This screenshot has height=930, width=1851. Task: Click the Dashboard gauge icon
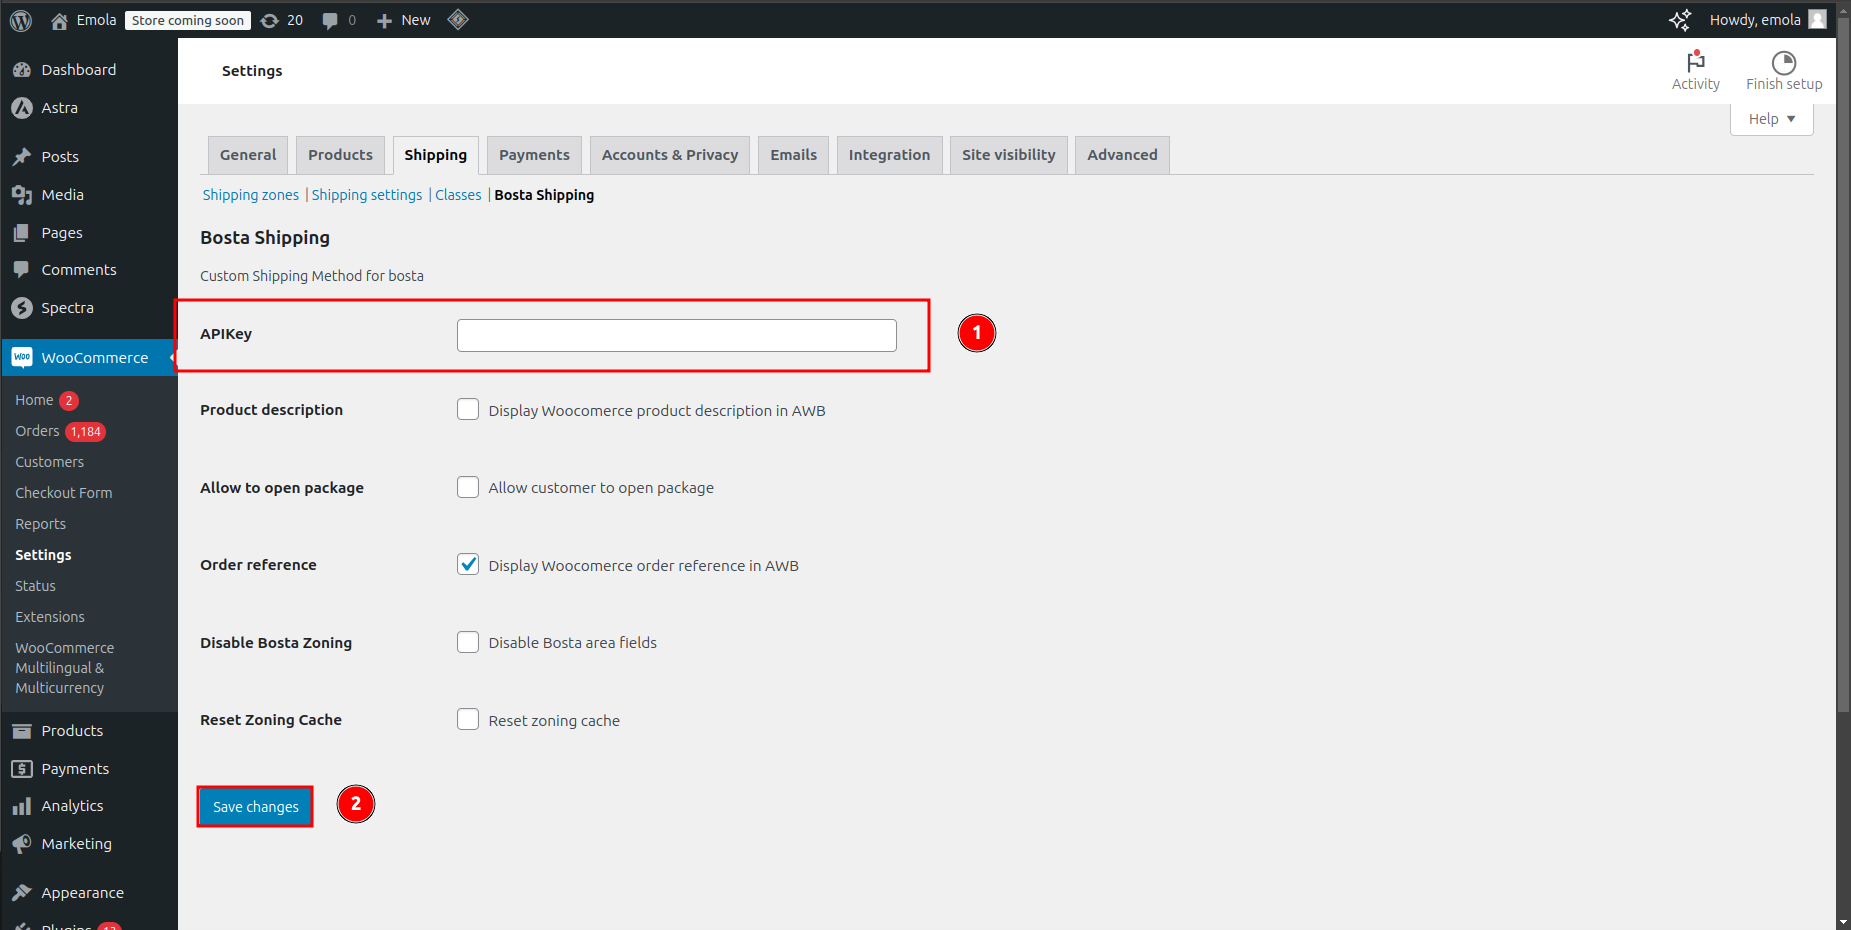(22, 70)
